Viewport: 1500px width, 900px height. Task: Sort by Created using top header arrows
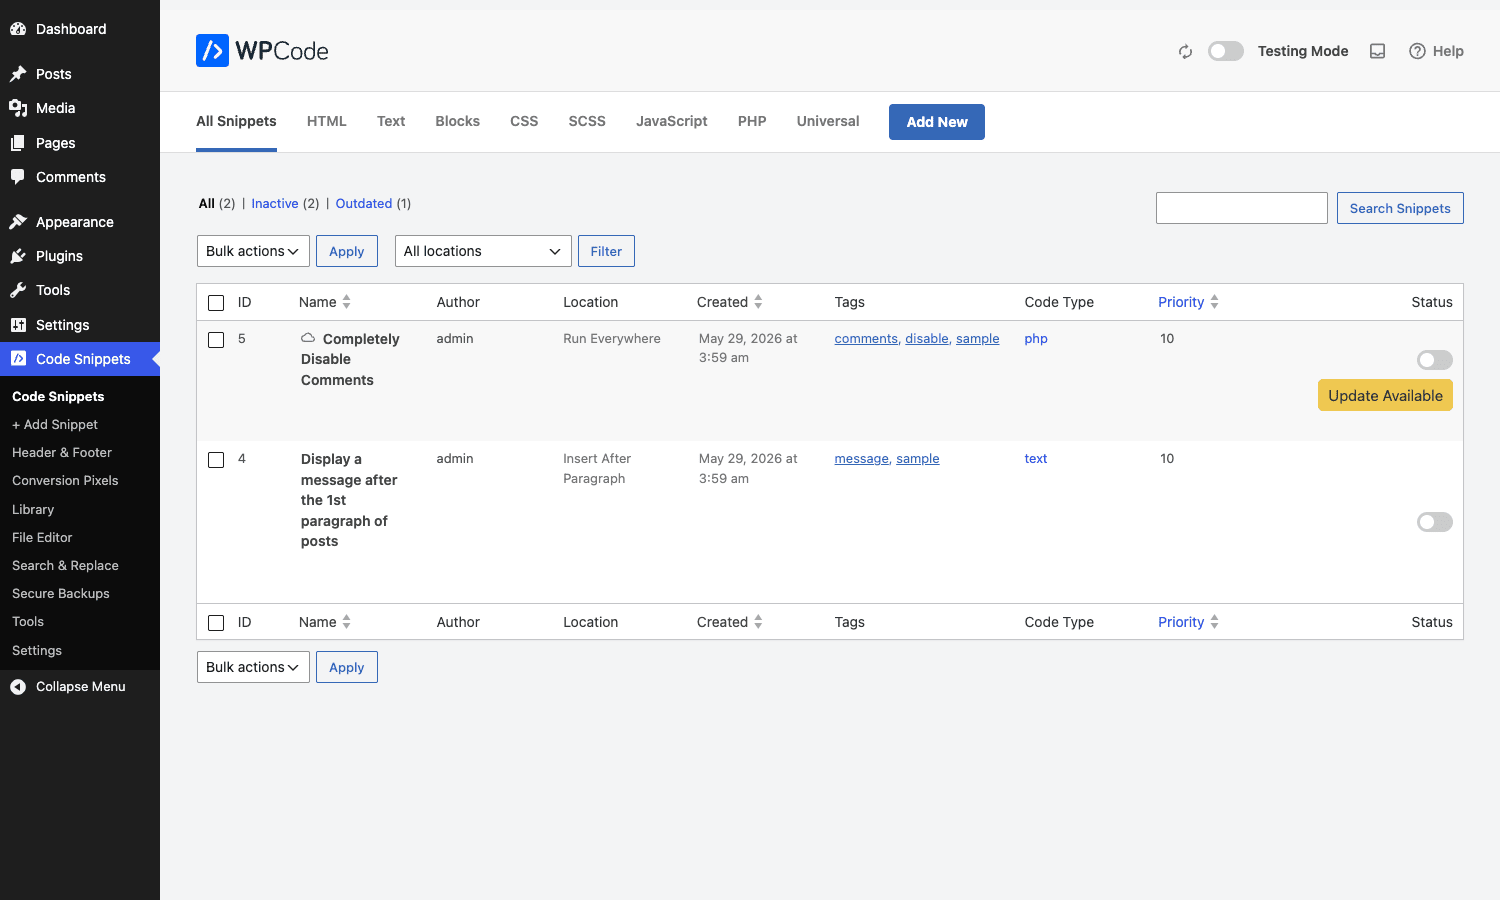tap(758, 302)
